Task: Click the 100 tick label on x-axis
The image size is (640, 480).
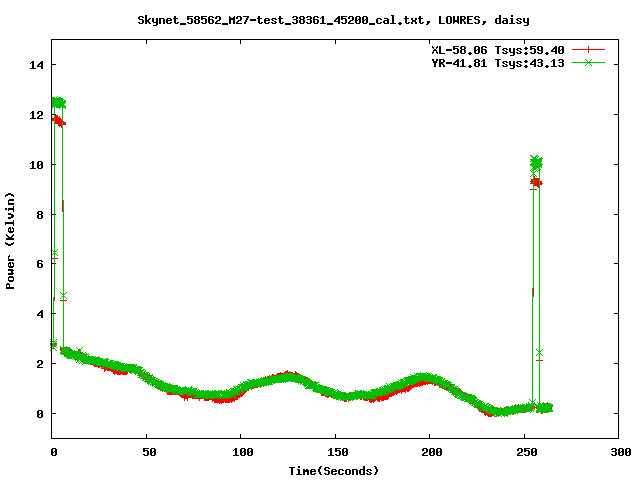Action: click(241, 453)
